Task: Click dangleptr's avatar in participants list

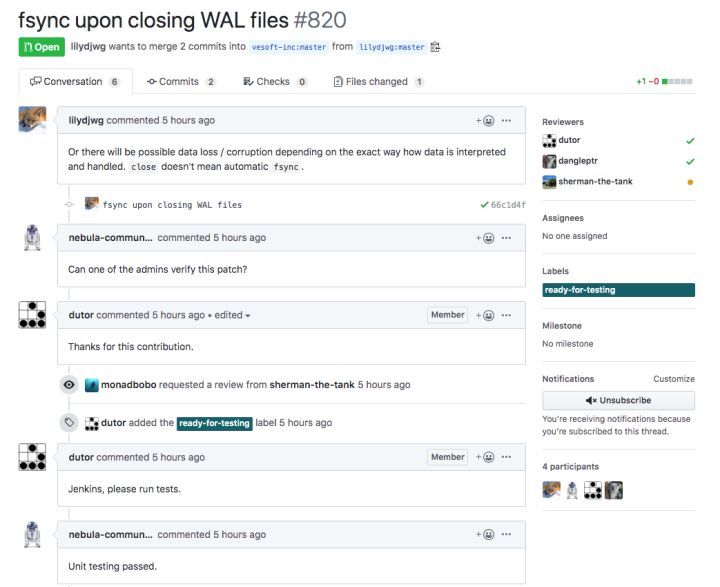Action: click(x=613, y=490)
